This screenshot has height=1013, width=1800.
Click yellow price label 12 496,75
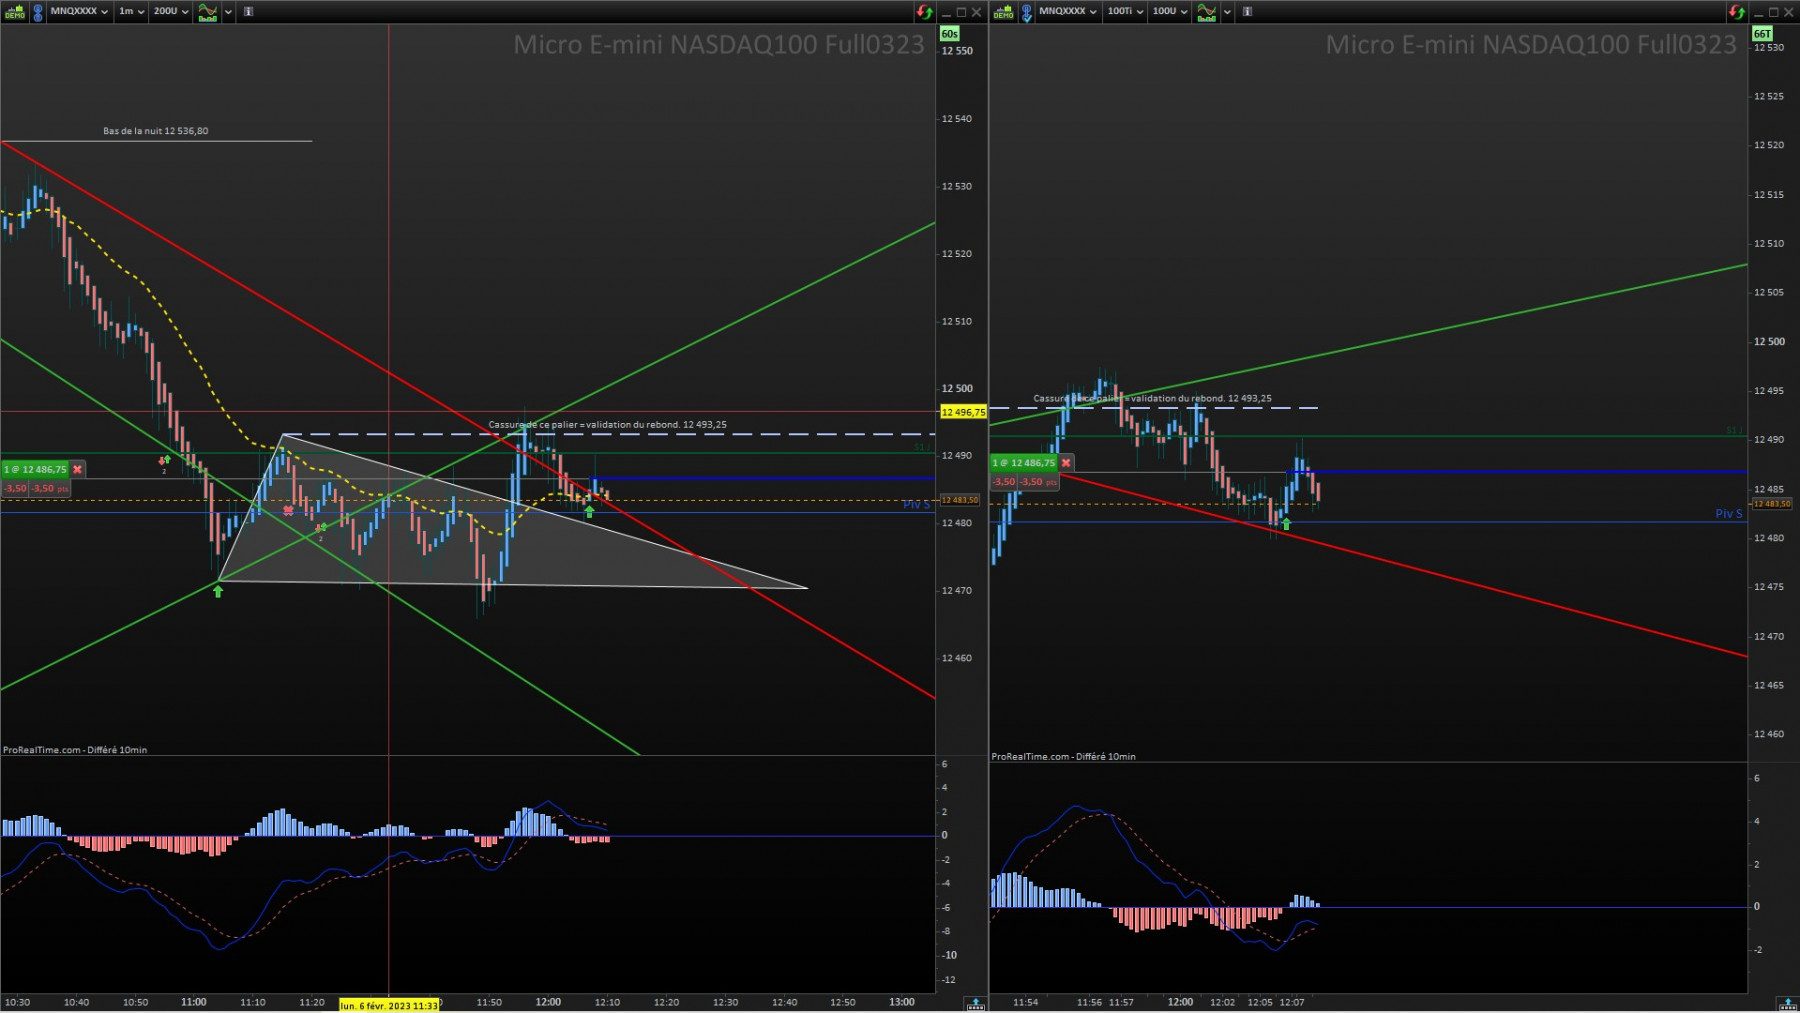coord(963,412)
